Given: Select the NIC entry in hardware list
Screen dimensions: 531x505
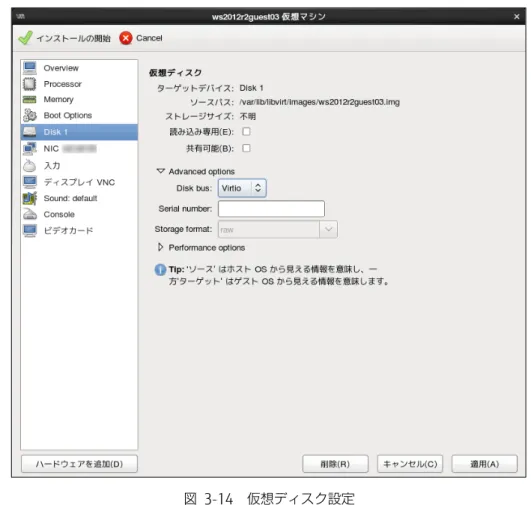Looking at the screenshot, I should tap(79, 148).
